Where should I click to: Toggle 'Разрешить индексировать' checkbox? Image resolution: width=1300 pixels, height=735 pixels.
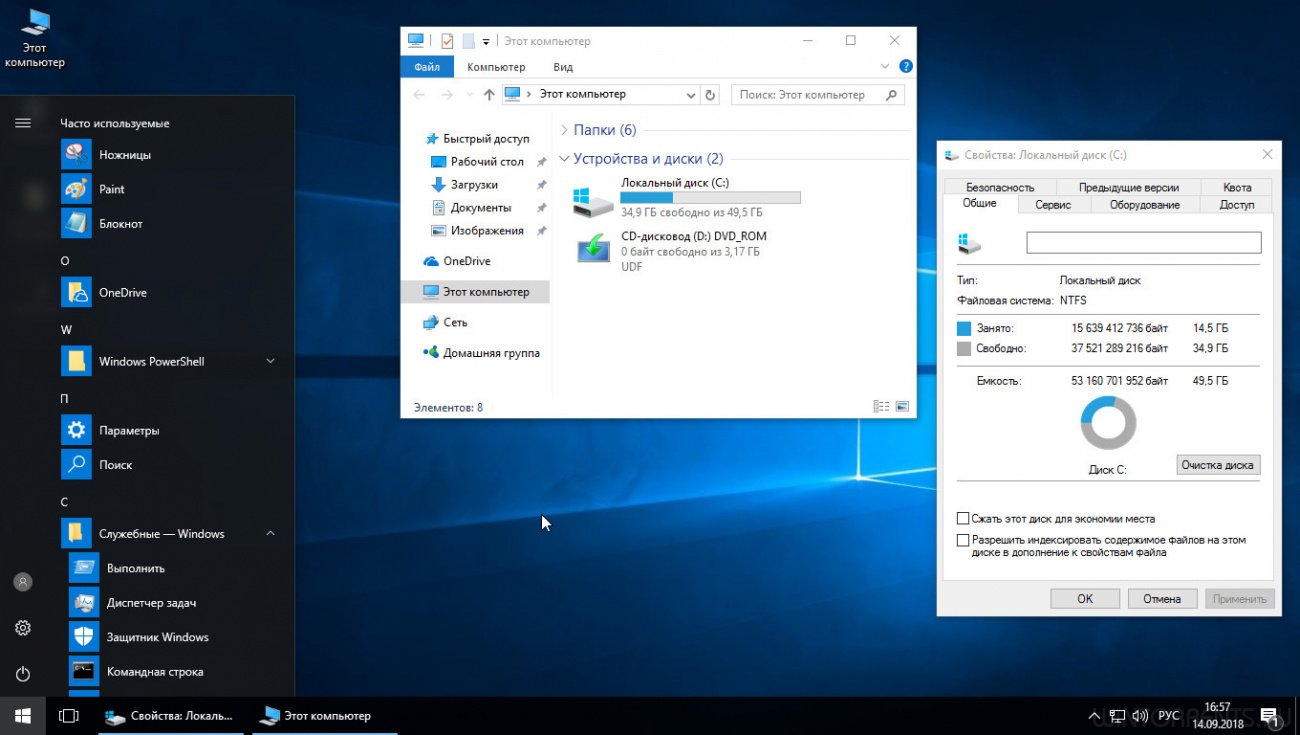(x=963, y=540)
